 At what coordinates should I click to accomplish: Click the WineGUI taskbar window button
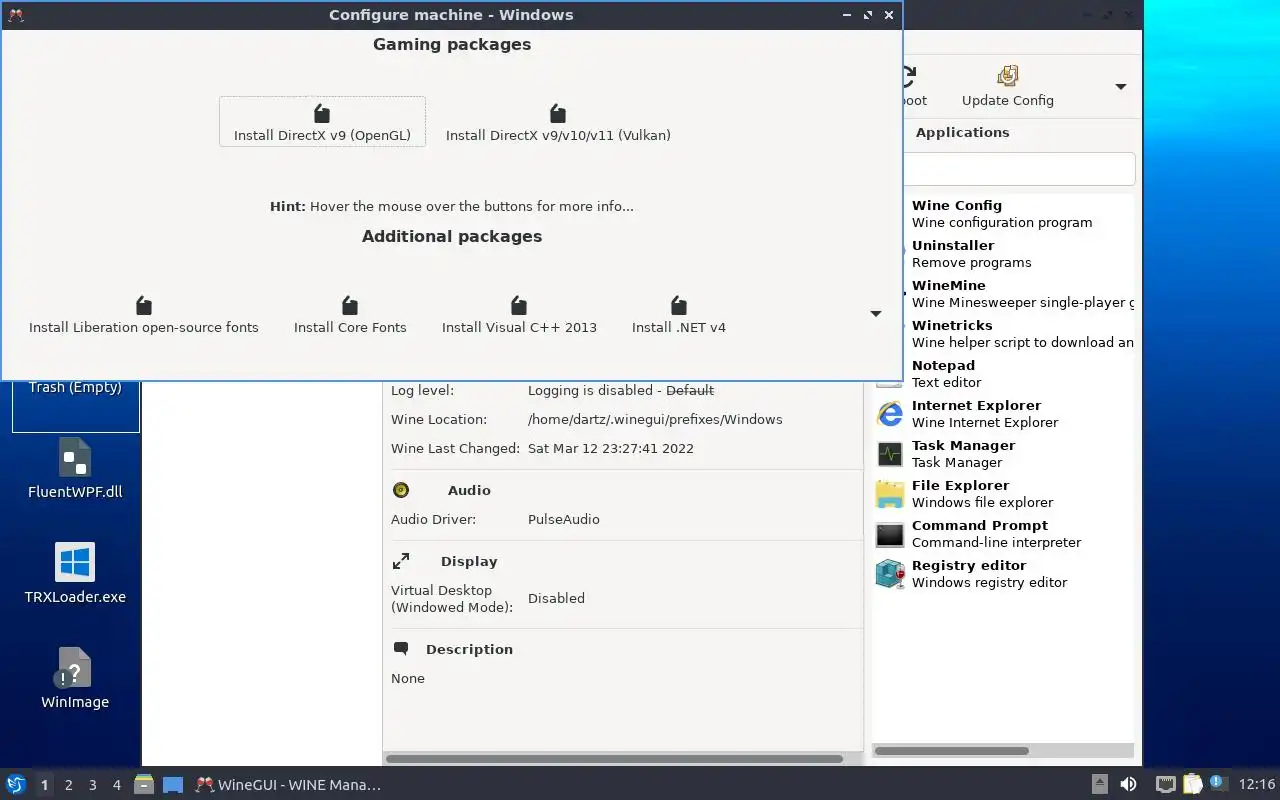point(289,785)
